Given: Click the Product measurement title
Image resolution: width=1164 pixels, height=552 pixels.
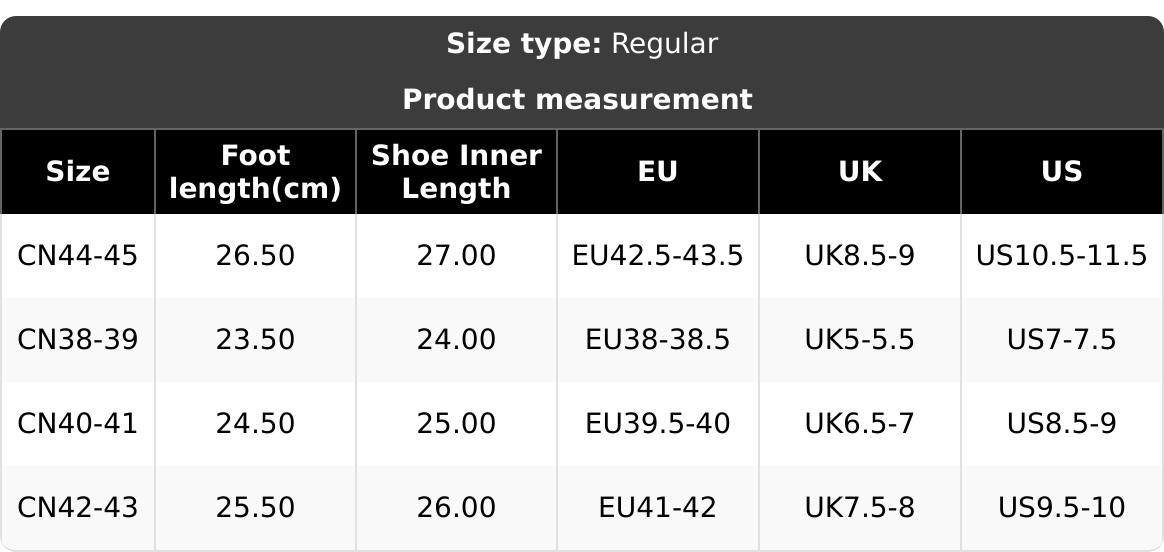Looking at the screenshot, I should pos(577,100).
